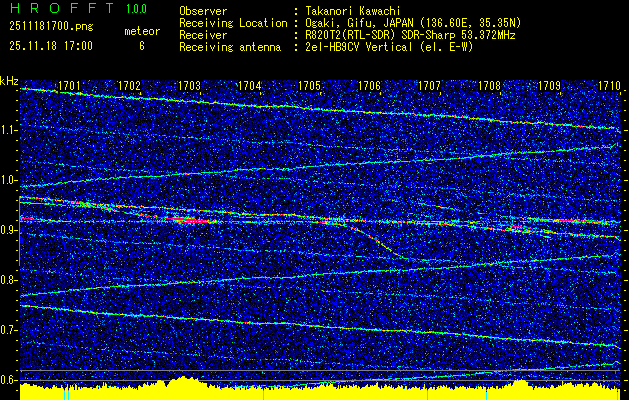Image resolution: width=629 pixels, height=400 pixels.
Task: Click the 1704 time marker
Action: click(250, 85)
